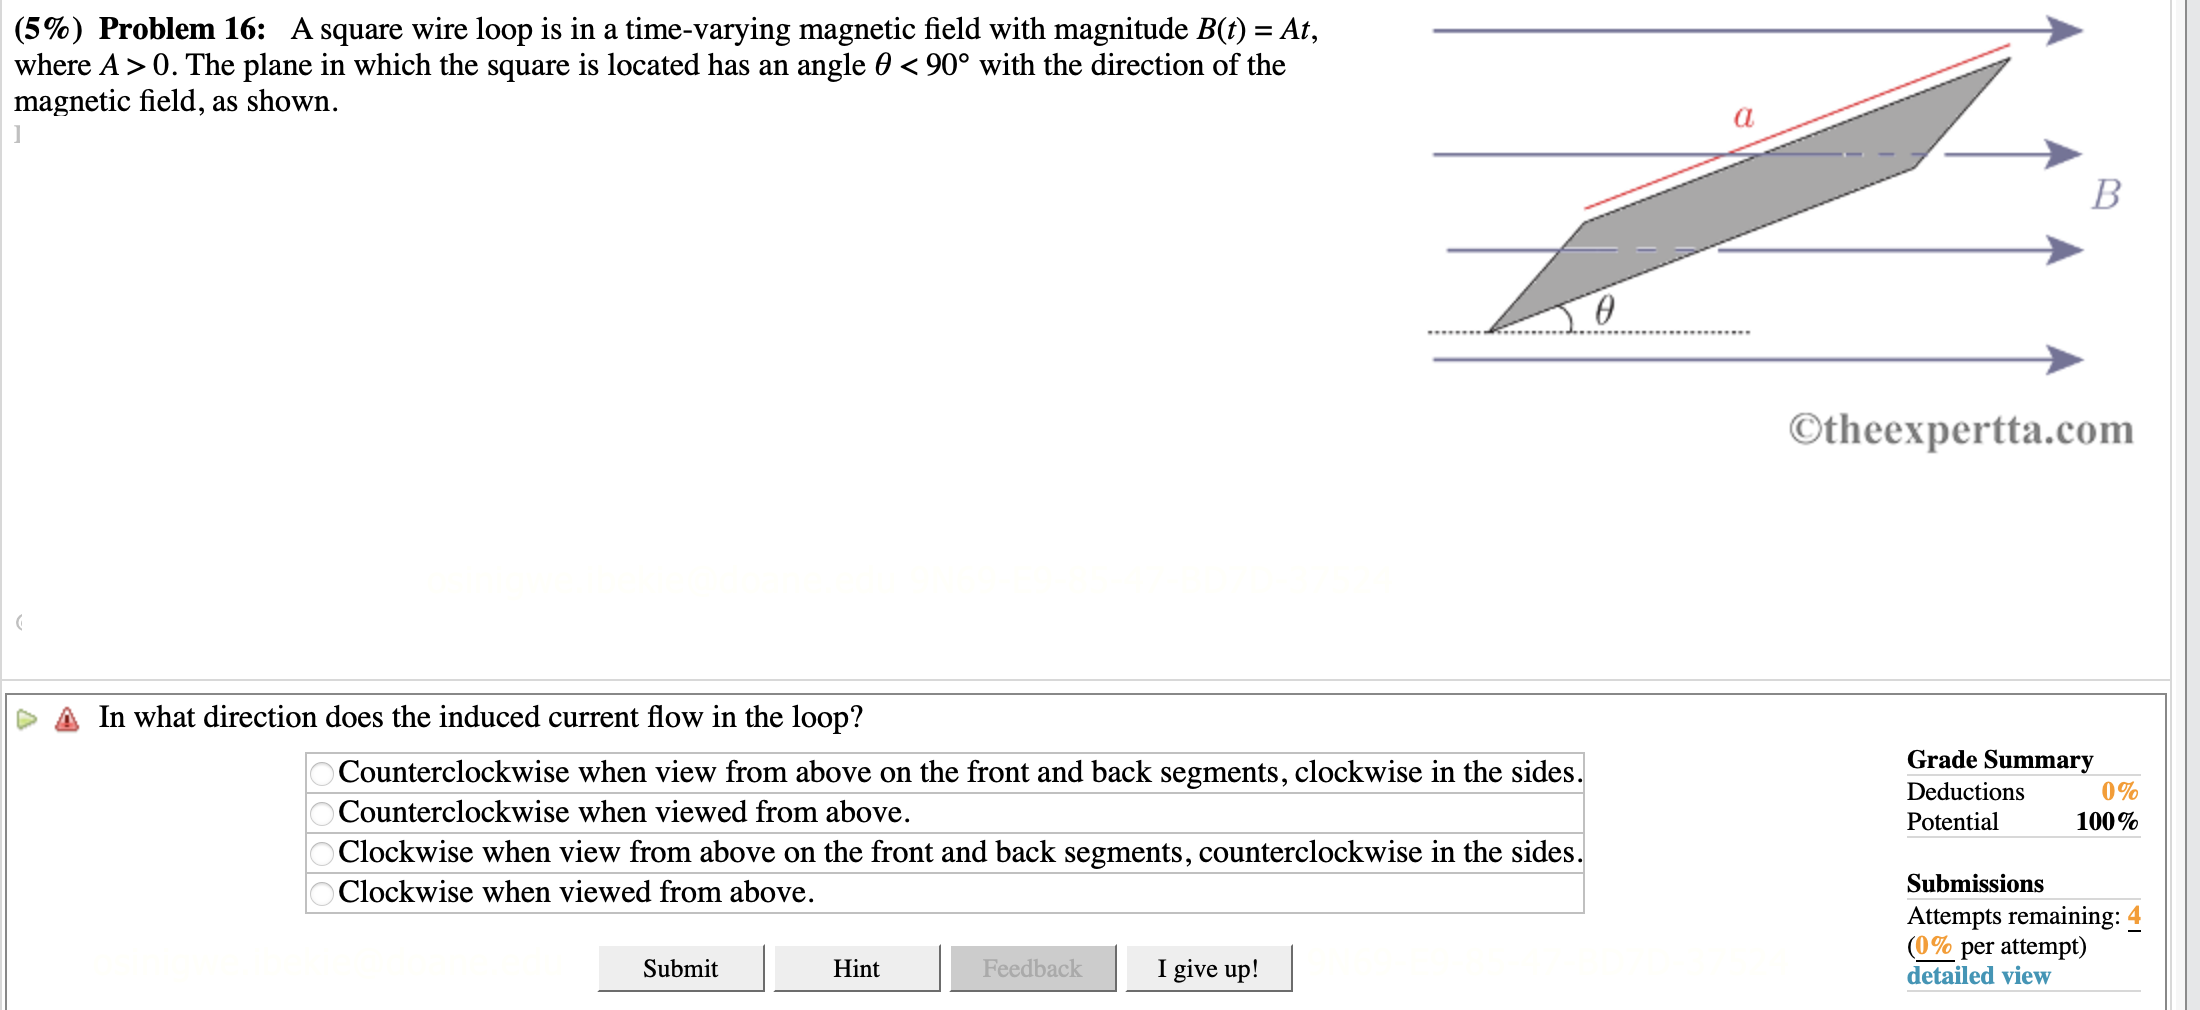2200x1010 pixels.
Task: Click the grayed-out Feedback button
Action: [x=1032, y=967]
